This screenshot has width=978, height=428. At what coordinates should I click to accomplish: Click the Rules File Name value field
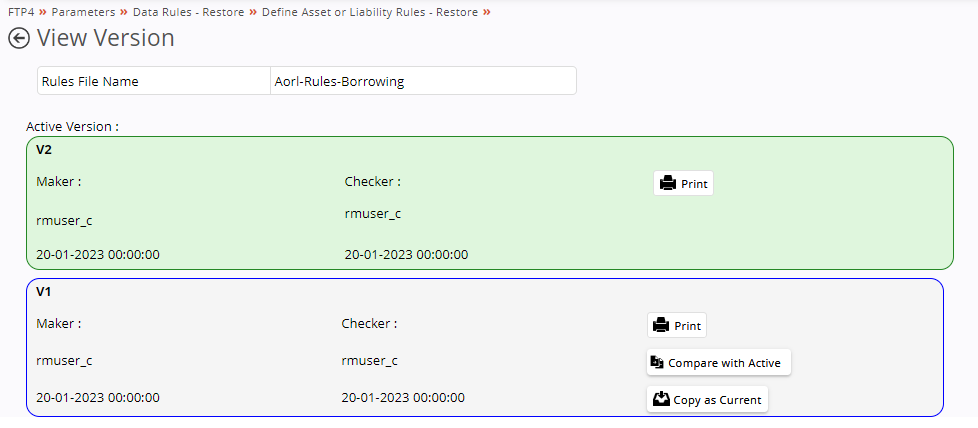point(423,81)
